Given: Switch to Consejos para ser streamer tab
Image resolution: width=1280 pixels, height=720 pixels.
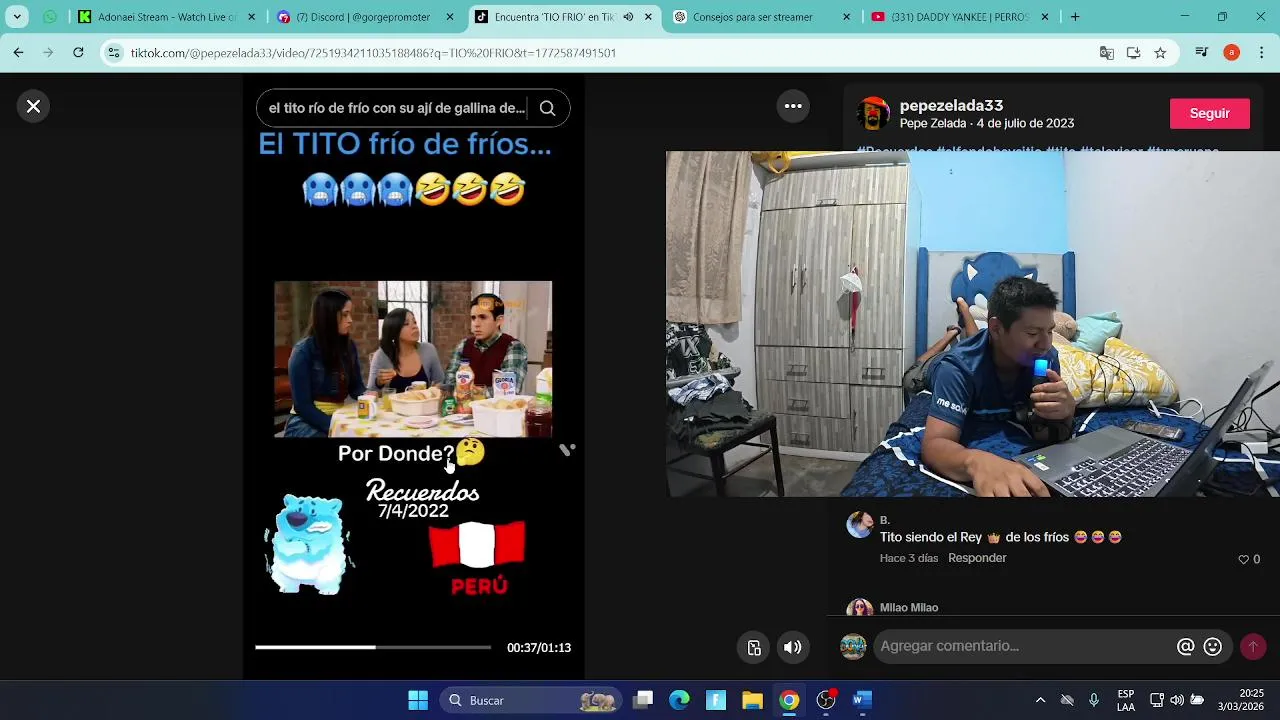Looking at the screenshot, I should pyautogui.click(x=753, y=17).
